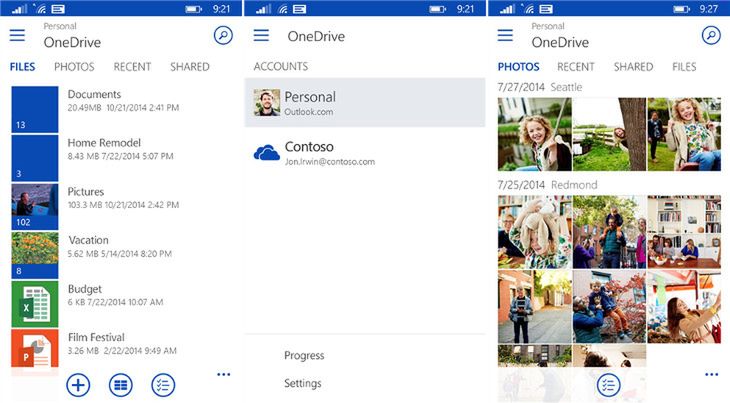The width and height of the screenshot is (730, 403).
Task: Click '7/27/2014 Seattle' date header
Action: [x=540, y=87]
